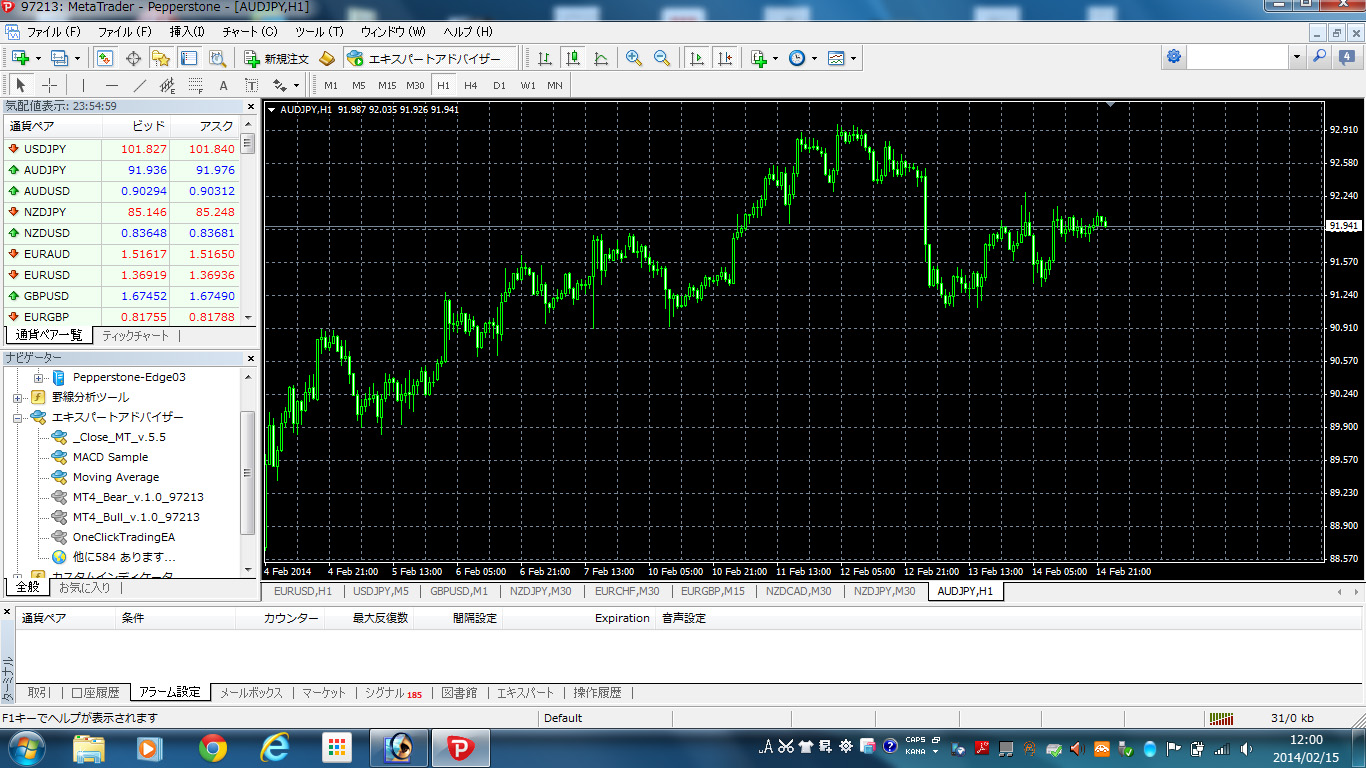This screenshot has height=768, width=1366.
Task: Collapse the エキスパートアドバイザー tree node
Action: pyautogui.click(x=18, y=417)
